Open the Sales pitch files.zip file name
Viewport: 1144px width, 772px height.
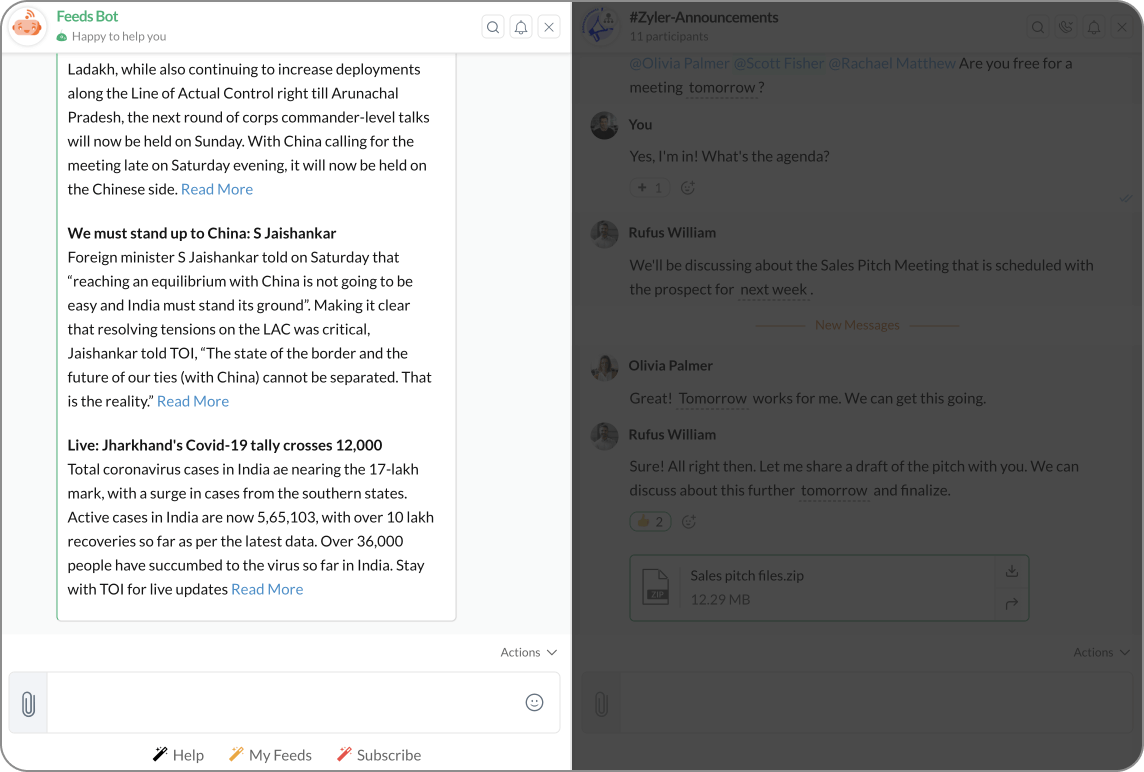(x=747, y=576)
